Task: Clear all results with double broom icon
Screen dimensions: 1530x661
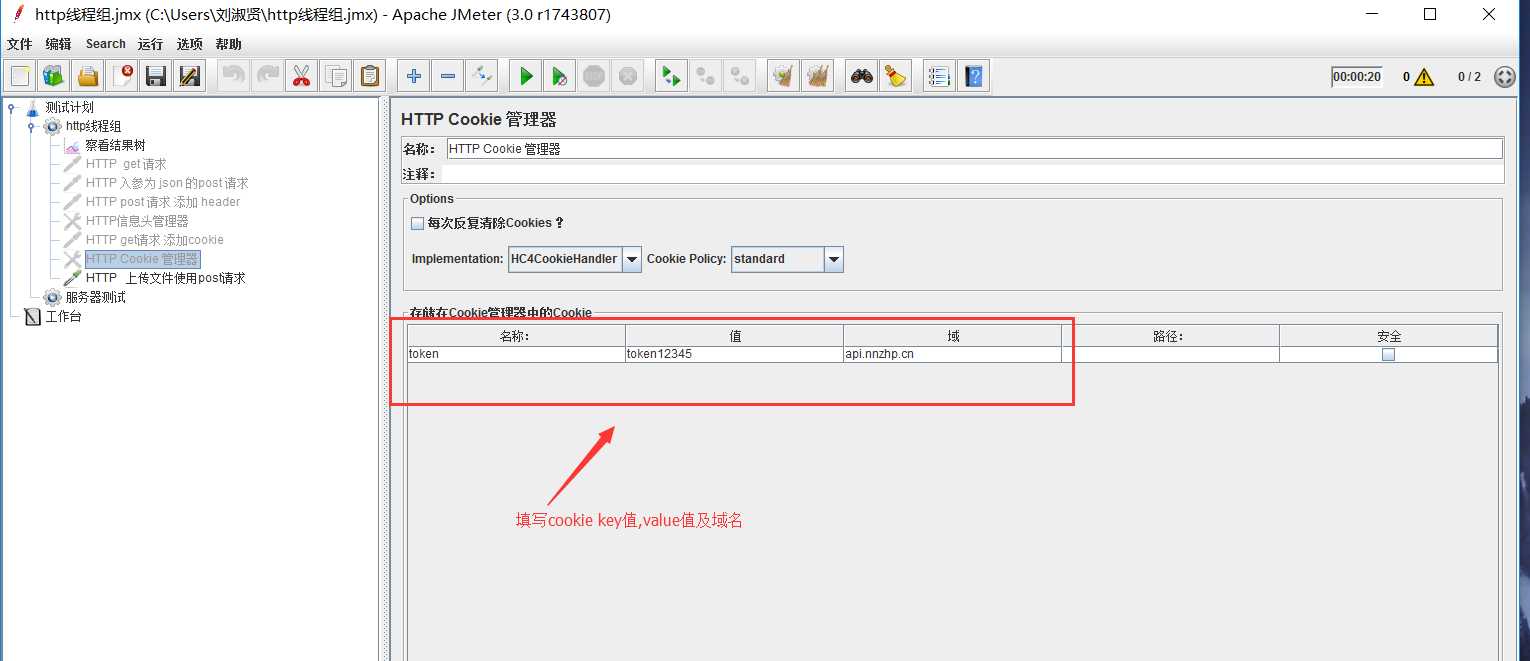Action: 818,76
